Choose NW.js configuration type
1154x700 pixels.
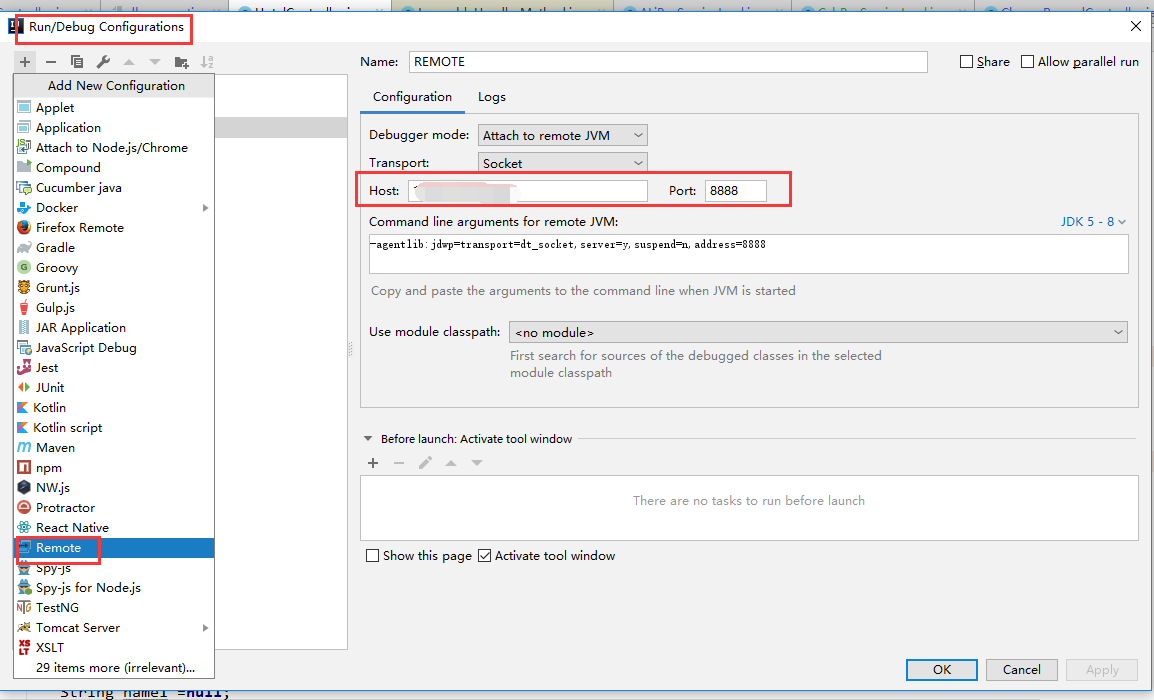[114, 487]
